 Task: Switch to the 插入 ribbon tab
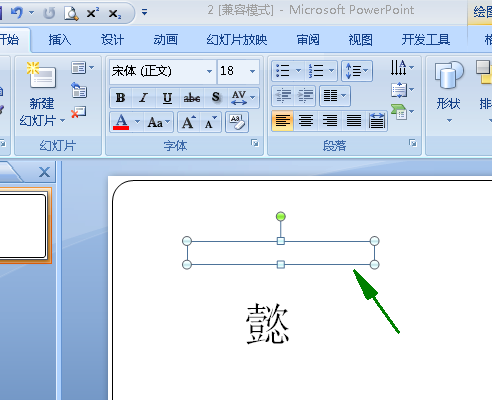point(60,40)
